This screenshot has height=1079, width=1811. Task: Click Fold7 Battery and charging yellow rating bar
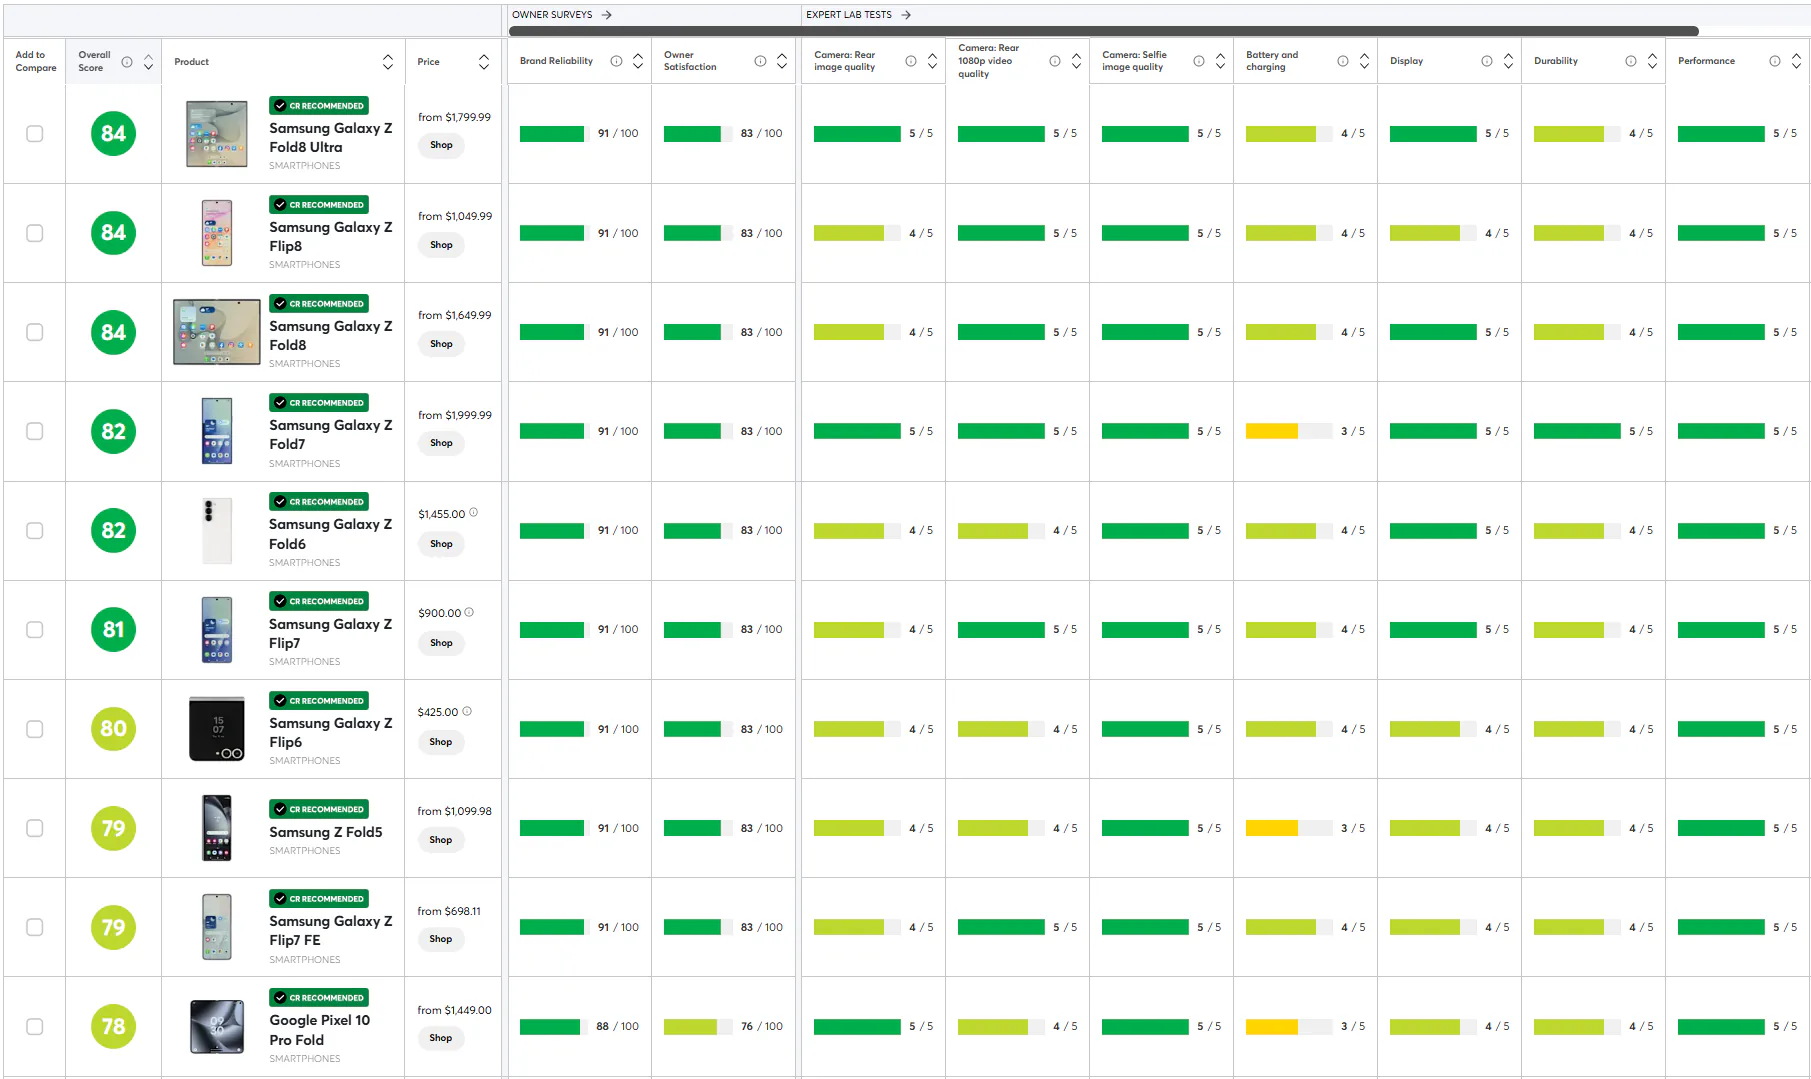(1289, 431)
